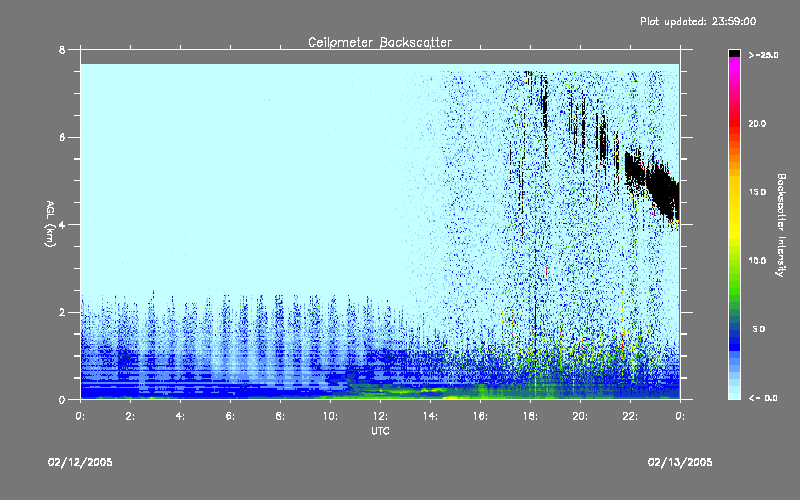Click the y-axis tick label '6'
800x500 pixels.
(62, 138)
